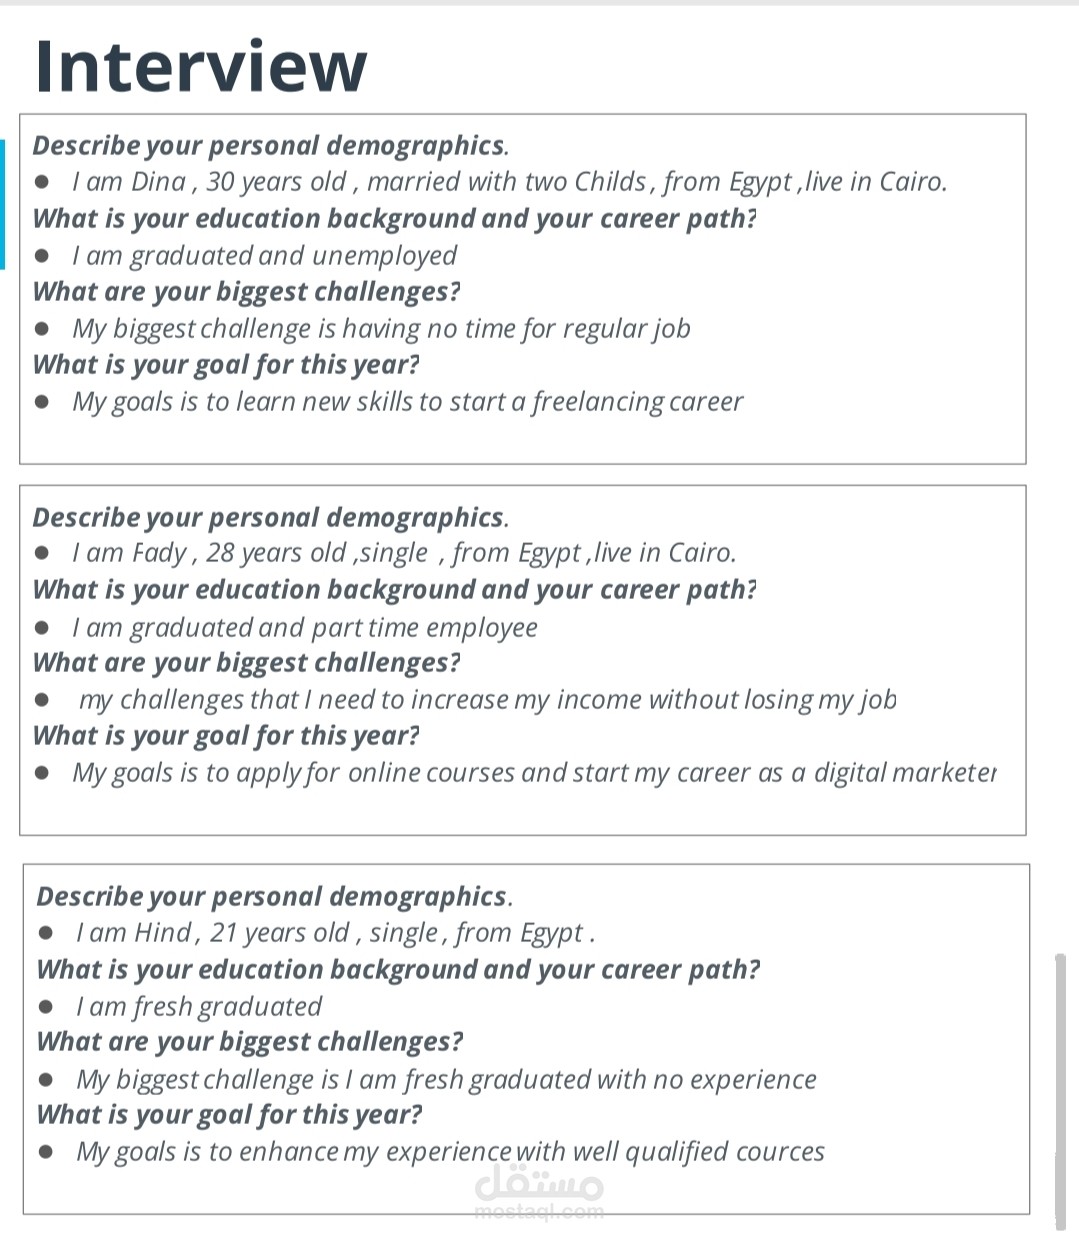Click the line mentioning digital marketer
The image size is (1079, 1248).
[x=533, y=773]
